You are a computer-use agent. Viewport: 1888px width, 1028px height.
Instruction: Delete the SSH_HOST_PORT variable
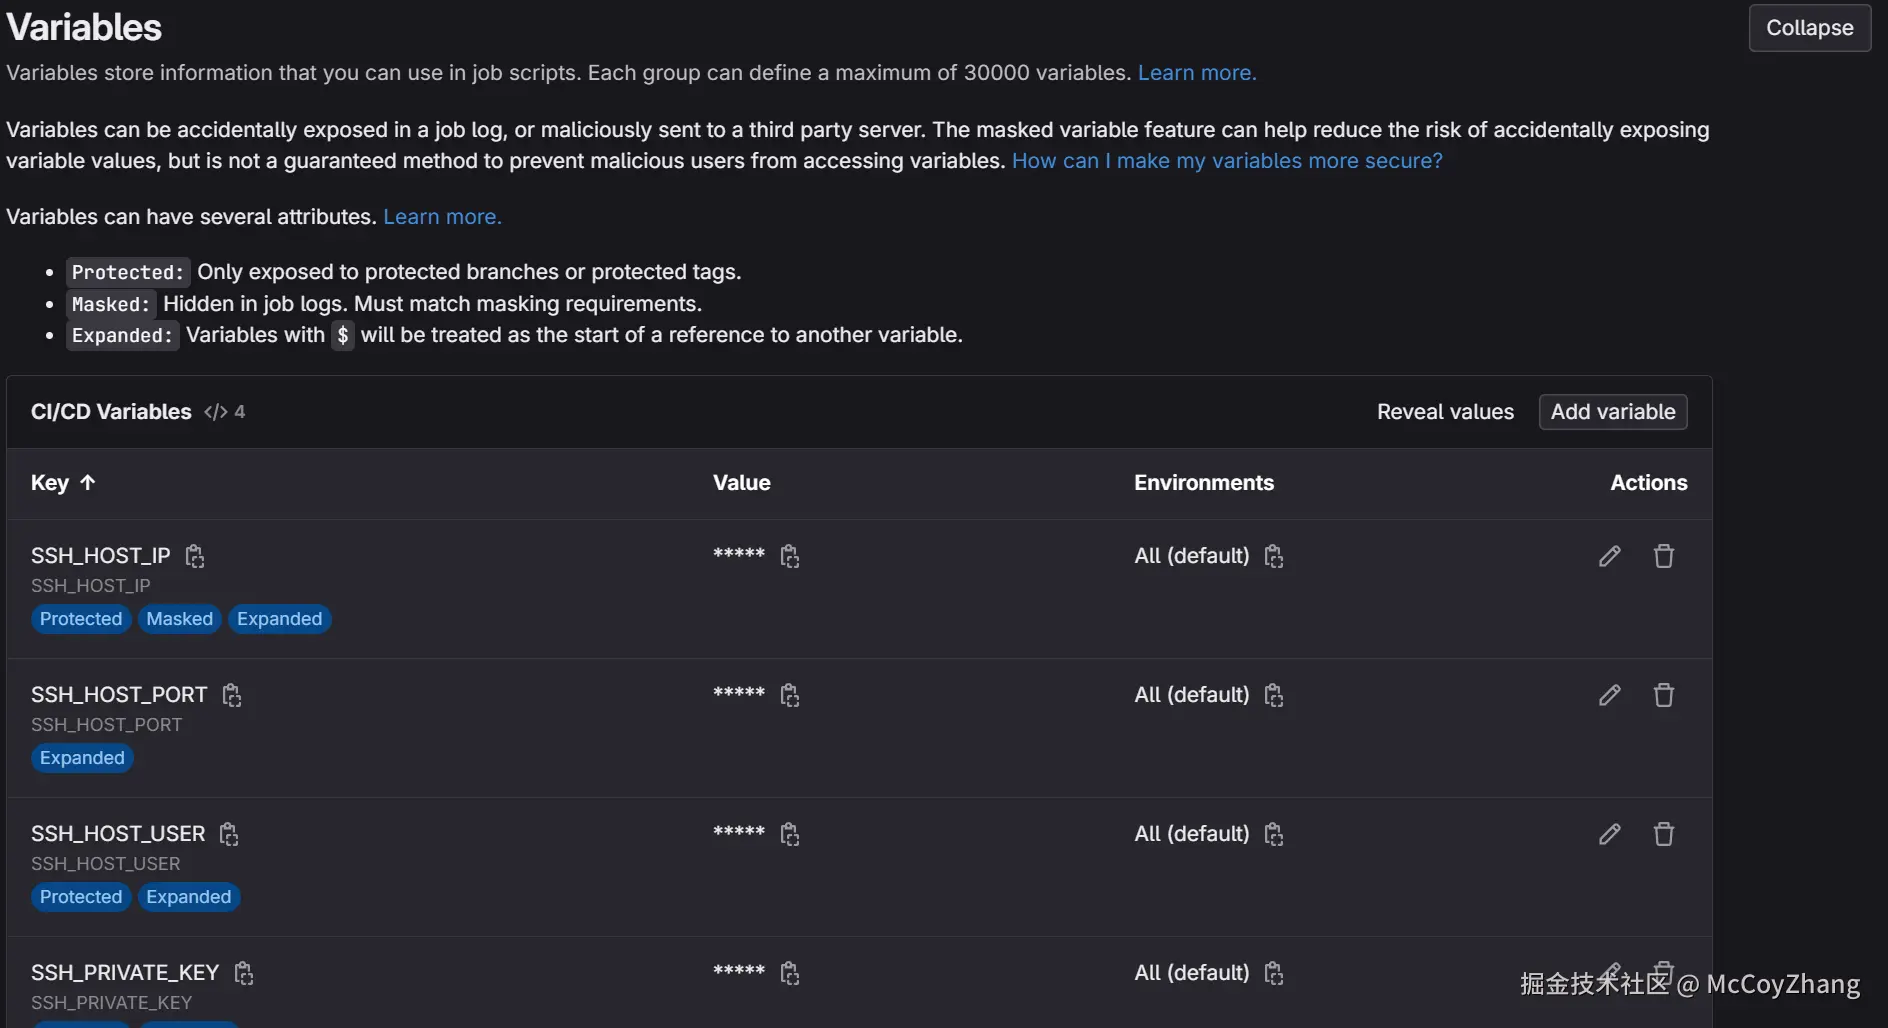pos(1663,695)
